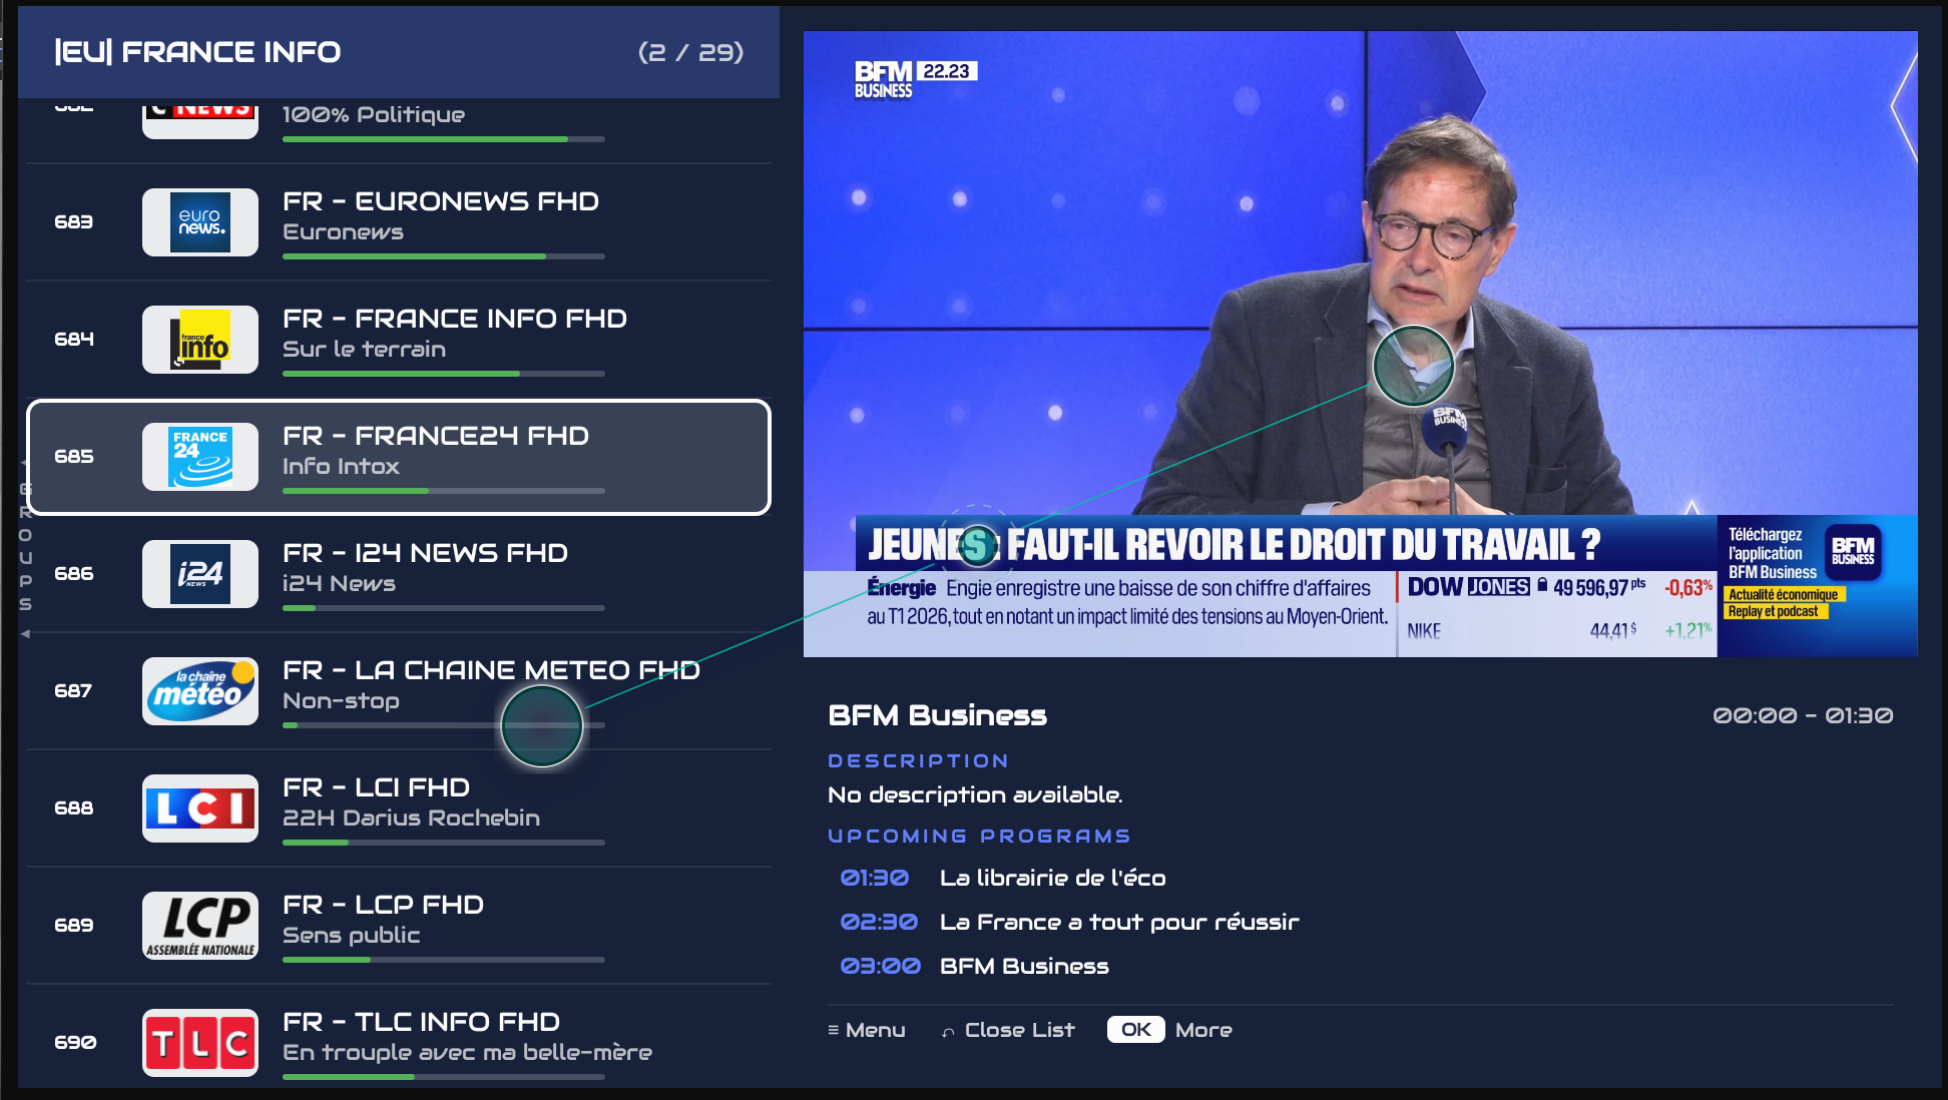The height and width of the screenshot is (1100, 1948).
Task: Click the France Info channel logo
Action: pyautogui.click(x=200, y=339)
